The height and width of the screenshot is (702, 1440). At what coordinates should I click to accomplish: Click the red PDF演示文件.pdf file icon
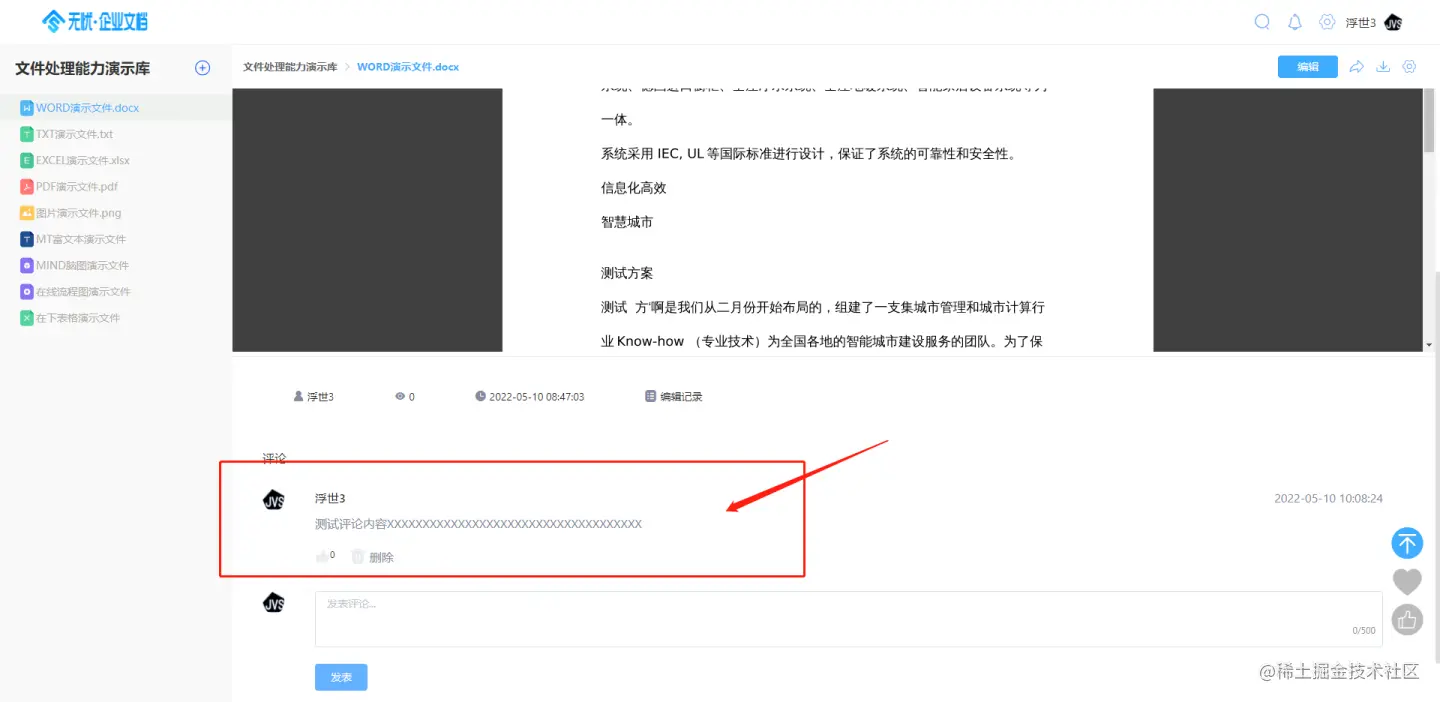coord(27,187)
